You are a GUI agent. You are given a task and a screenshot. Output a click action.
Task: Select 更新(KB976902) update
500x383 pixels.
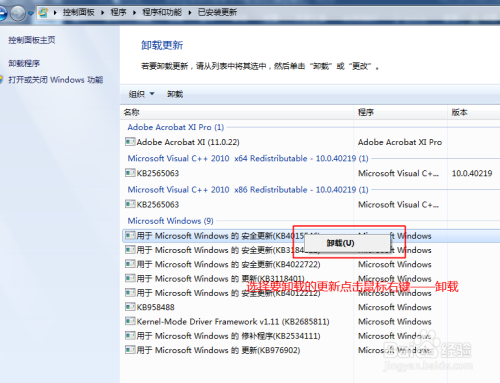218,350
